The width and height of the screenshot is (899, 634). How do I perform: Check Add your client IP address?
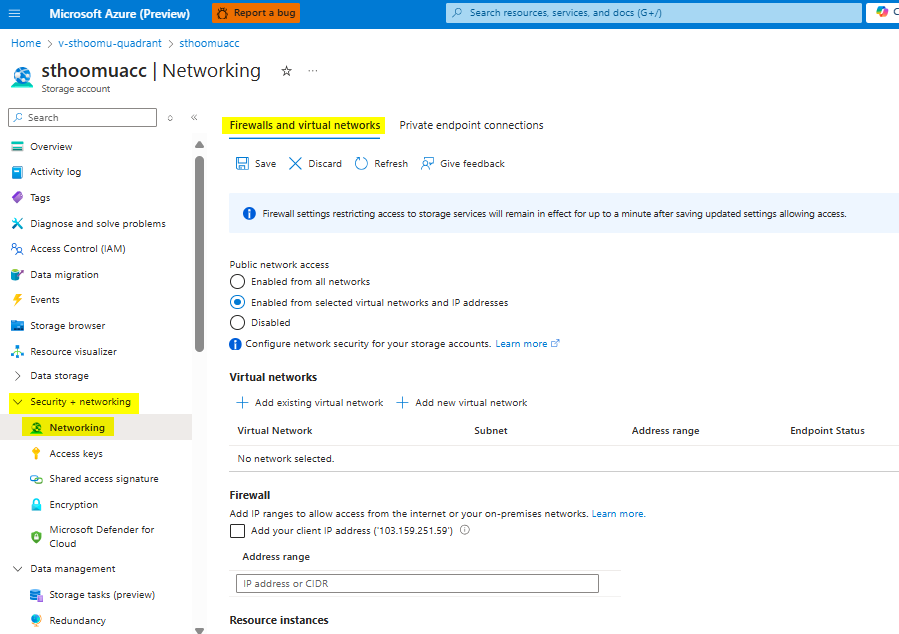(237, 531)
